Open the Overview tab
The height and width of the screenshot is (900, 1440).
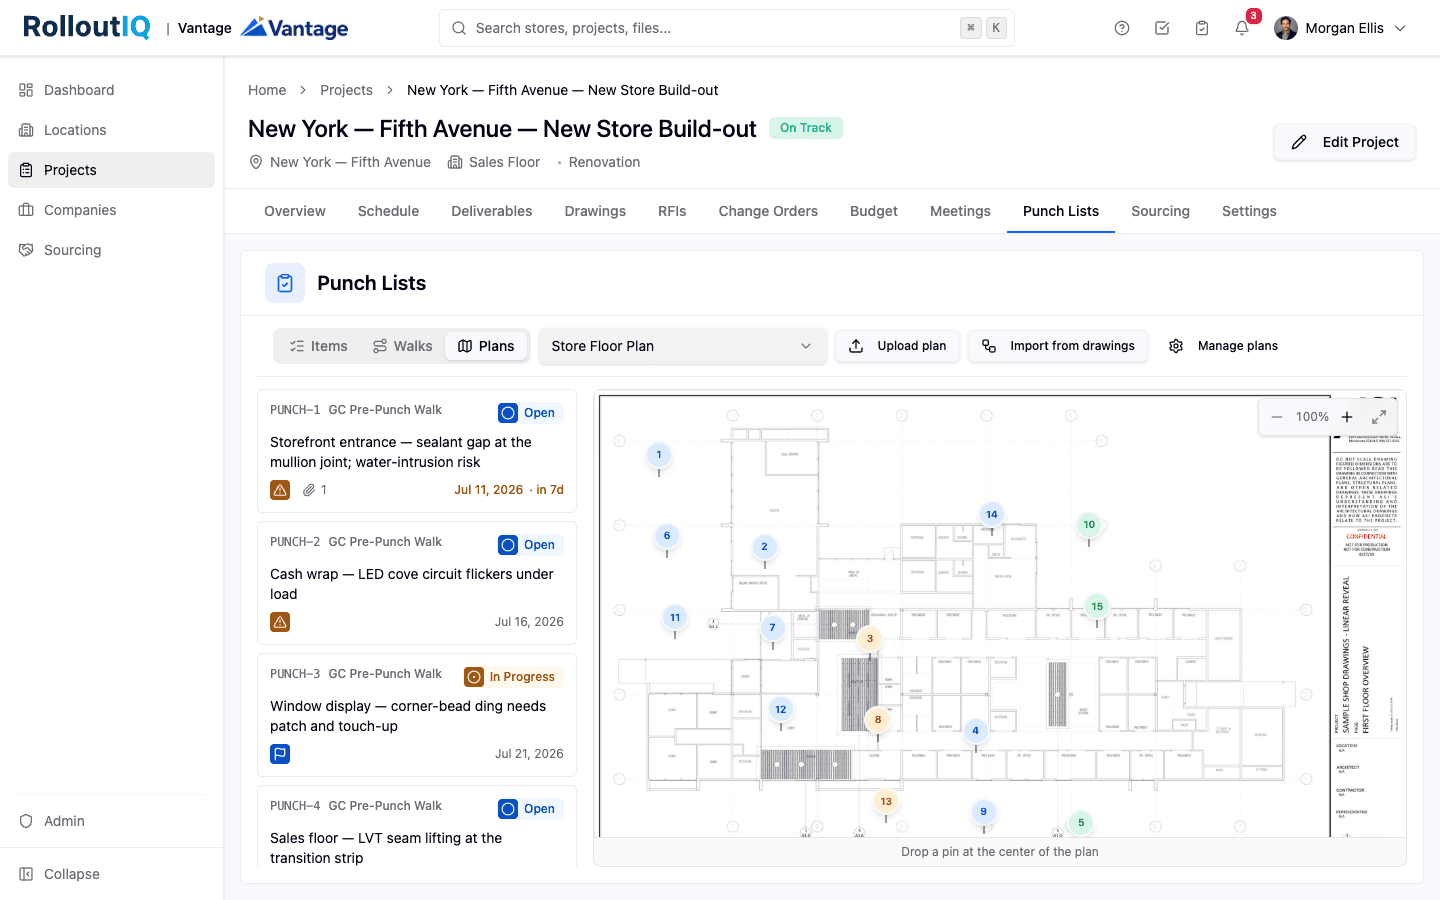tap(295, 211)
